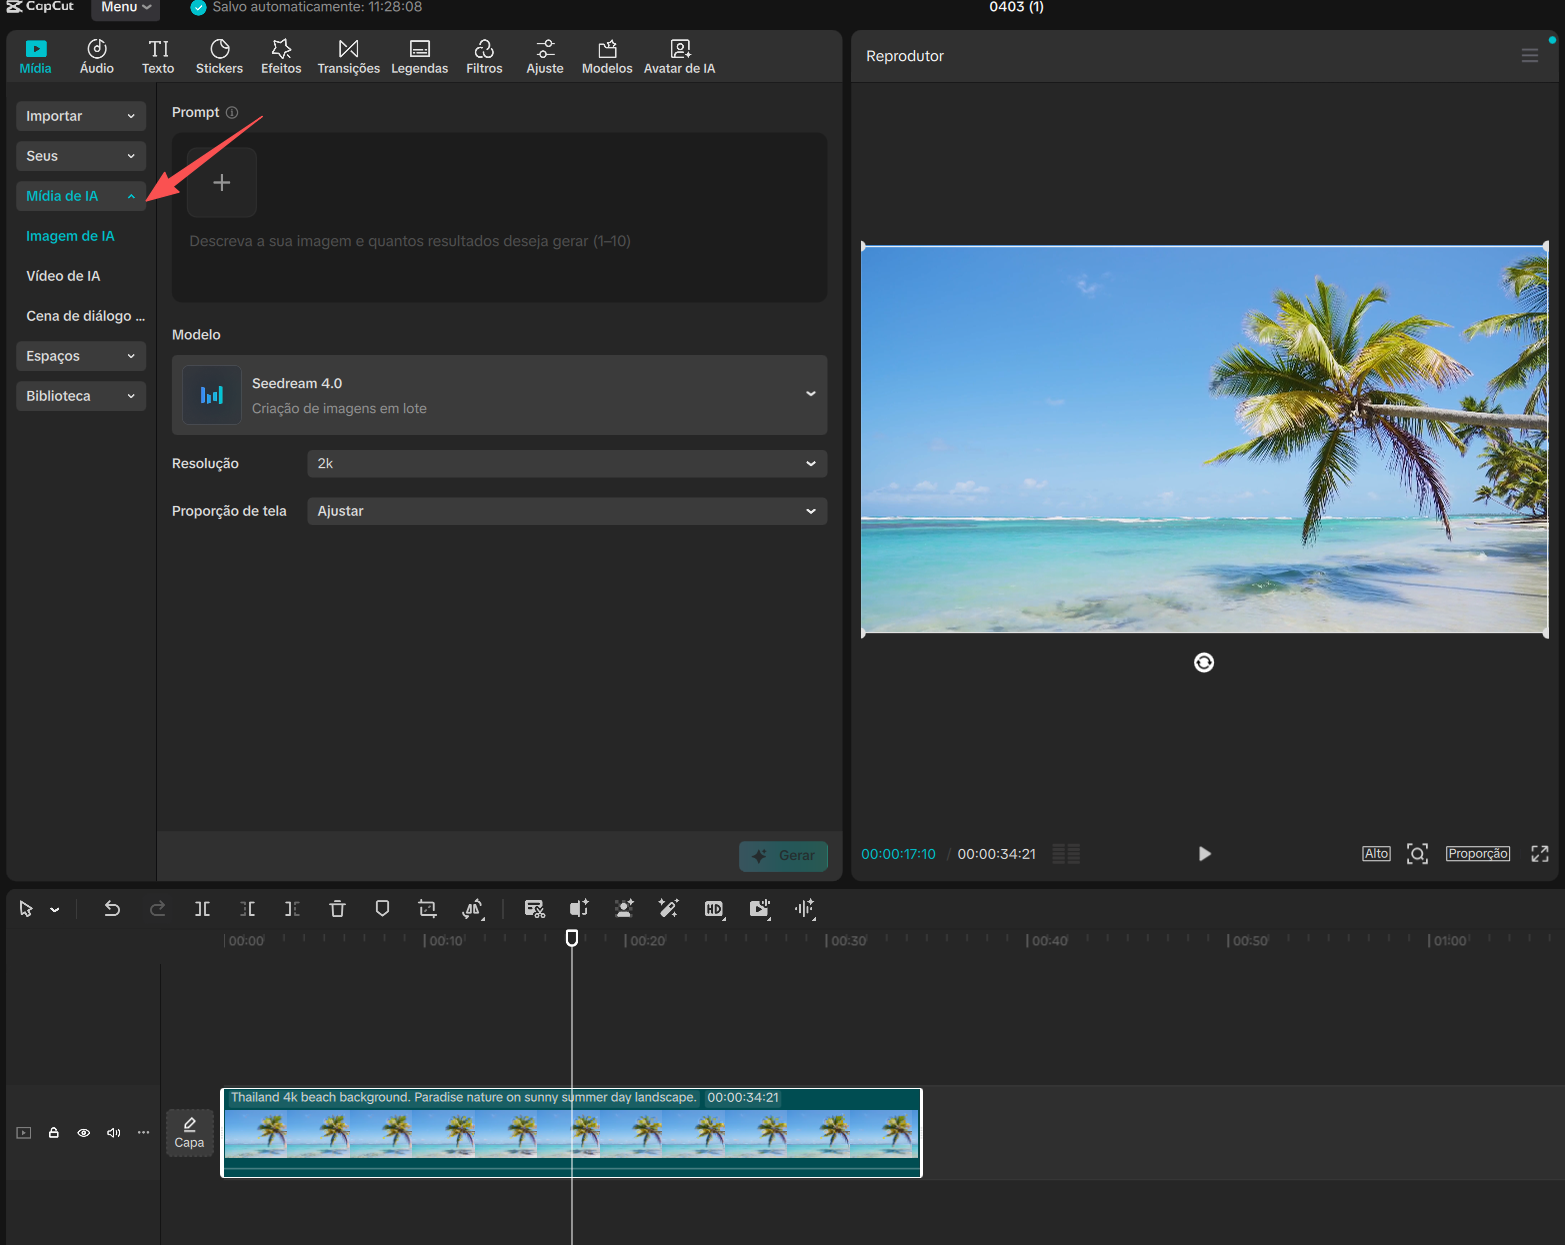Toggle track lock on the video track
The height and width of the screenshot is (1245, 1565).
[x=54, y=1133]
